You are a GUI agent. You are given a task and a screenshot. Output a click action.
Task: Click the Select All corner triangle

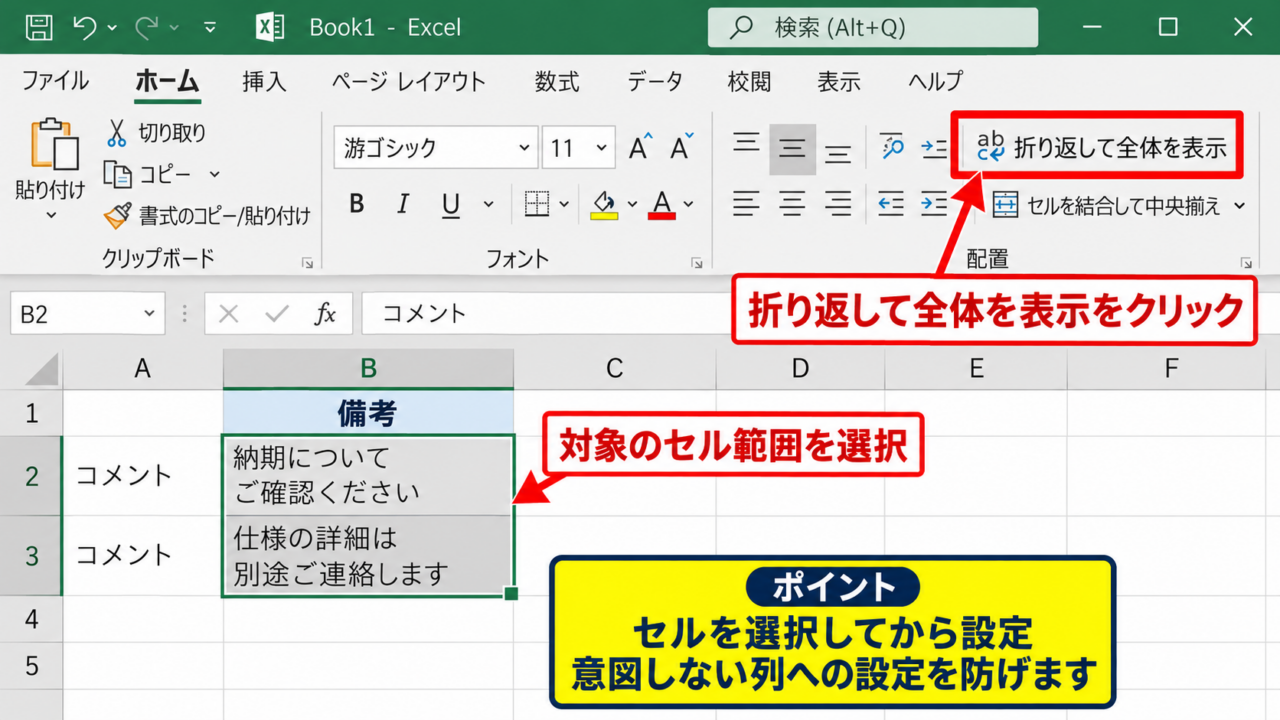click(42, 369)
